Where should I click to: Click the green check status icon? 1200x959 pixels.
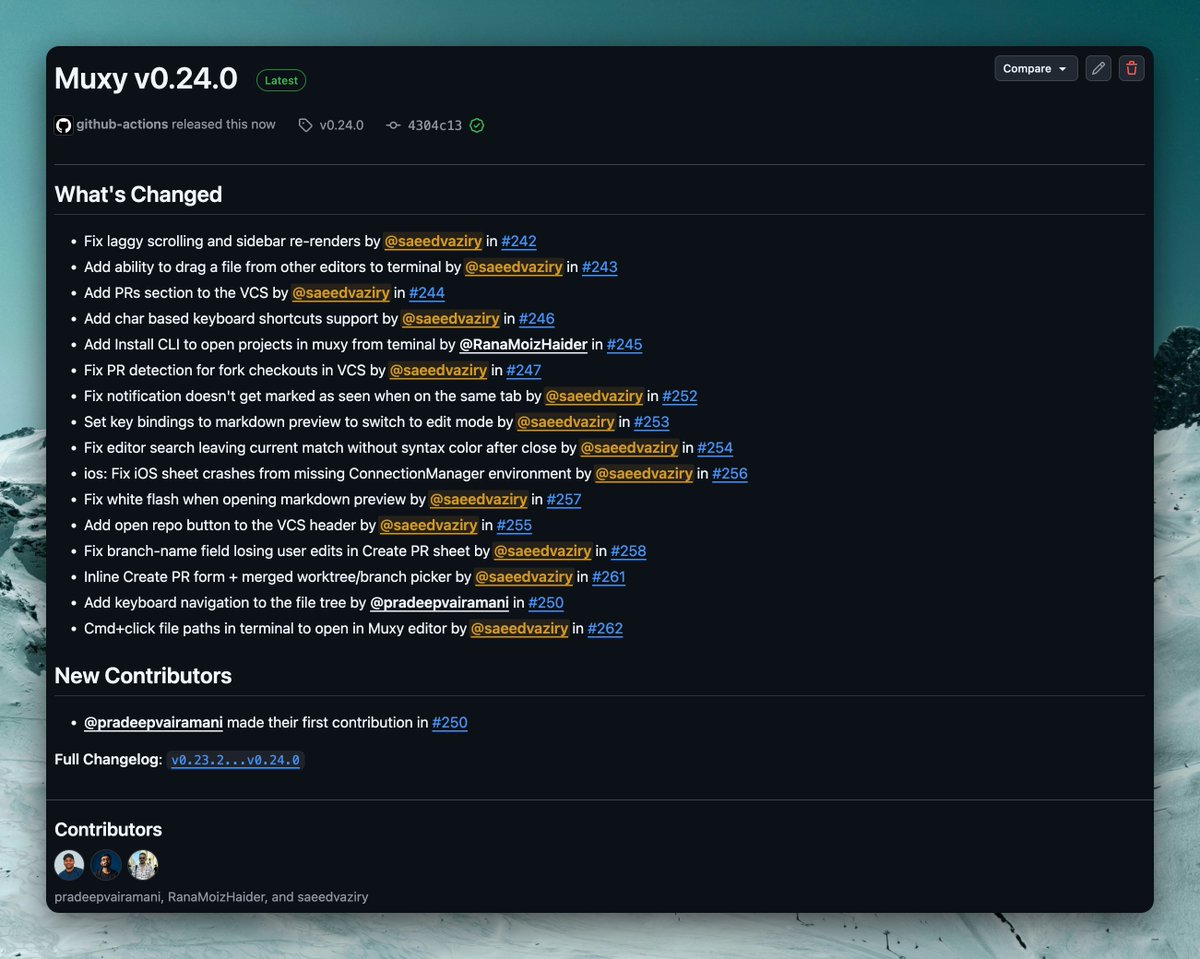(477, 126)
